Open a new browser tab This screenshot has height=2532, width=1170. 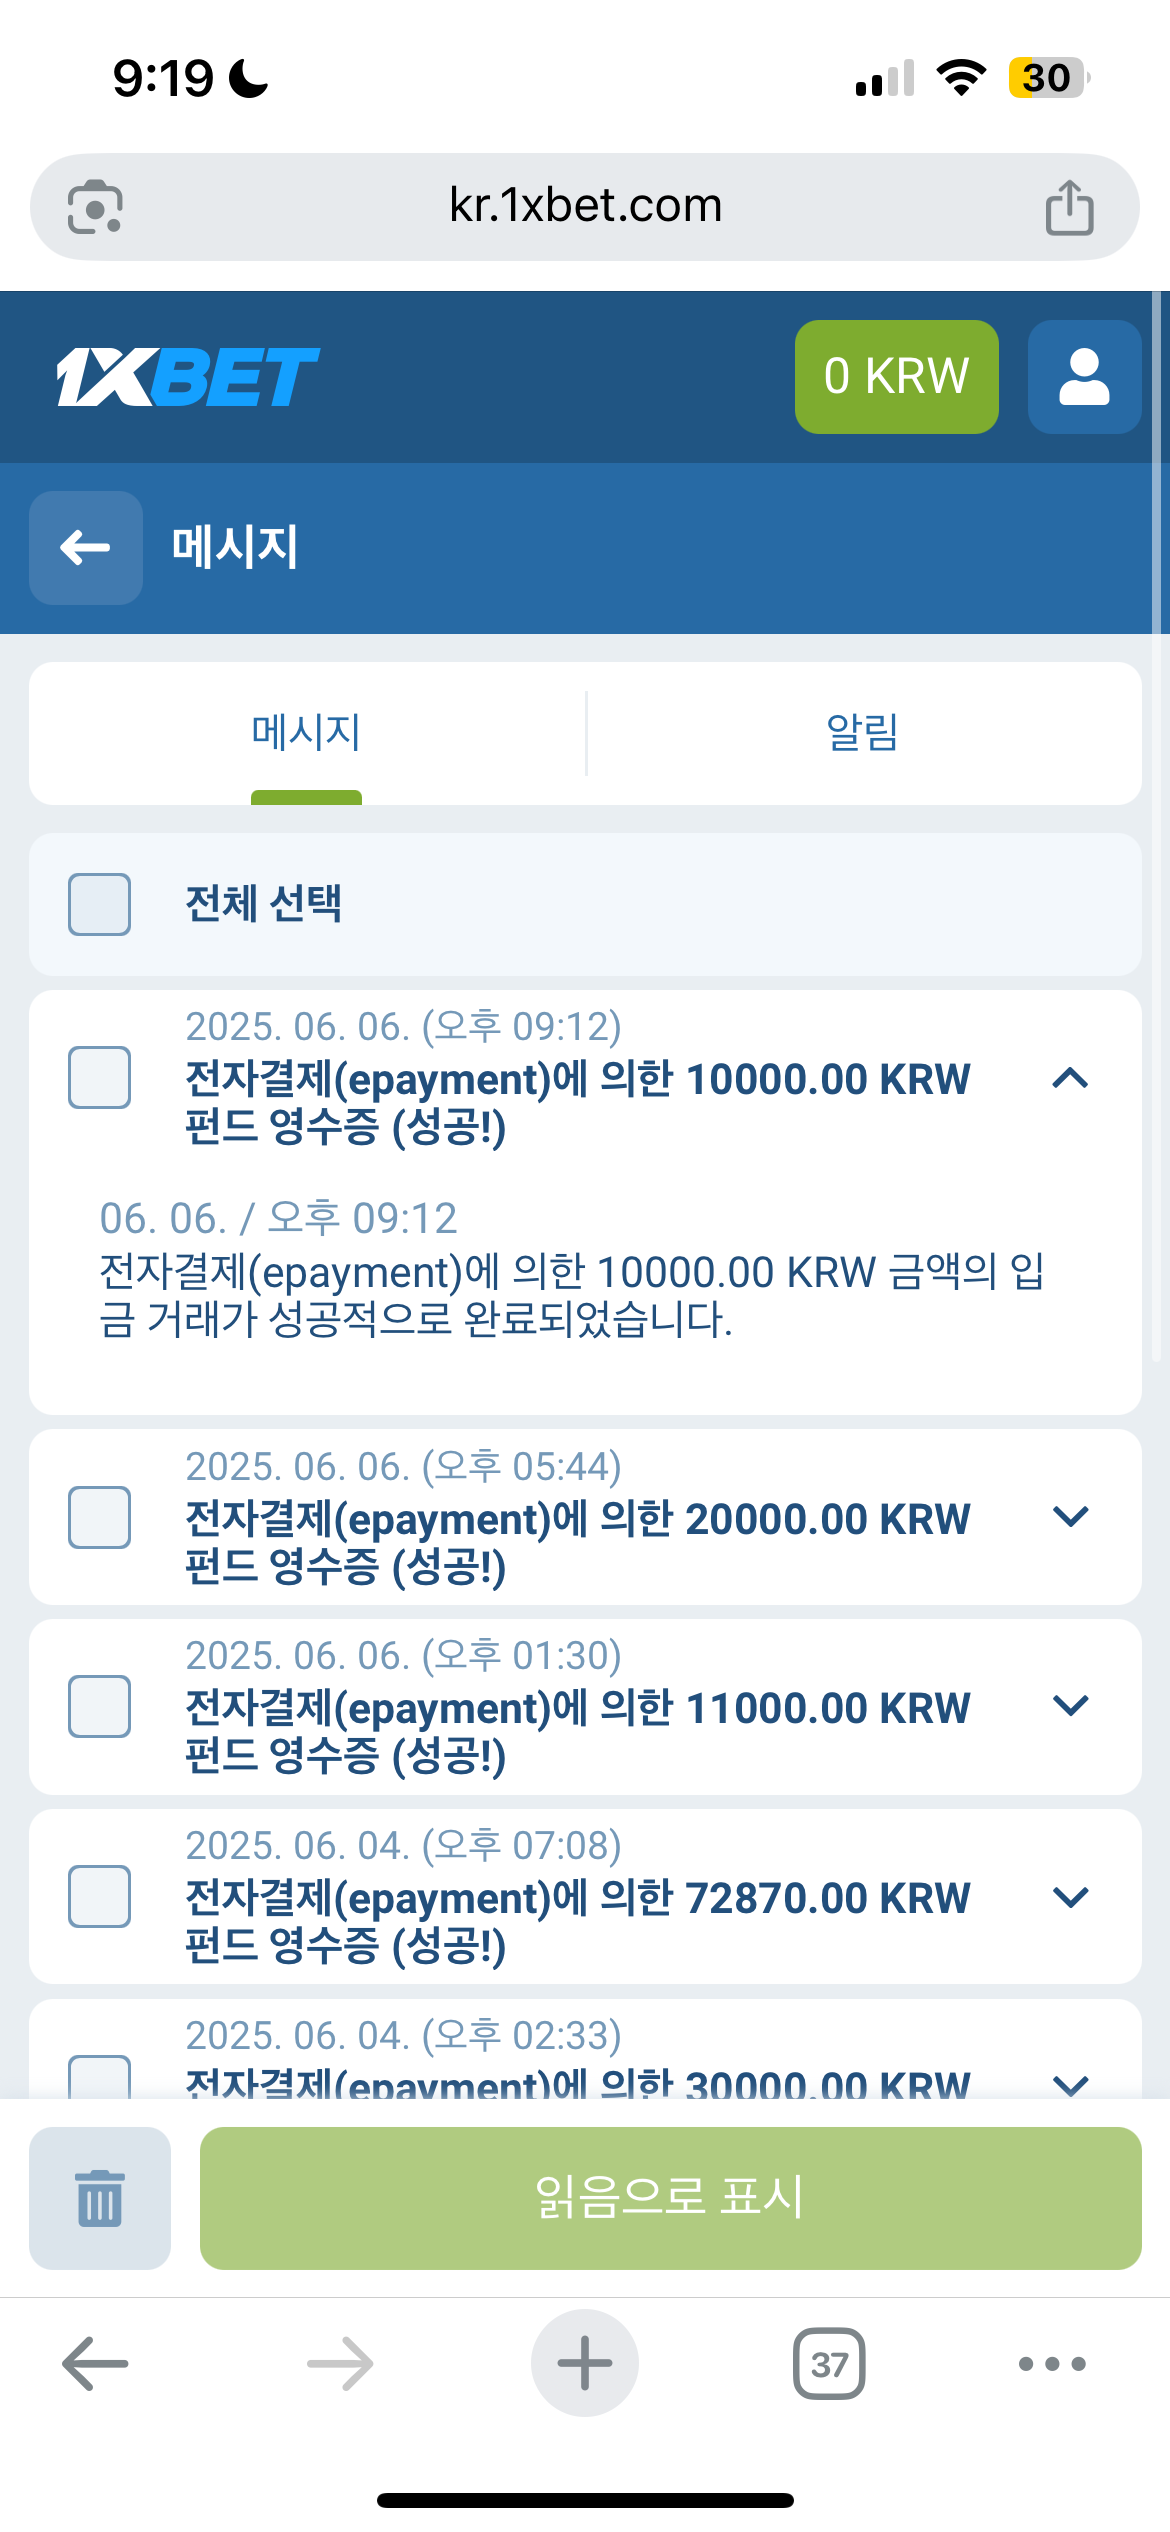coord(585,2364)
